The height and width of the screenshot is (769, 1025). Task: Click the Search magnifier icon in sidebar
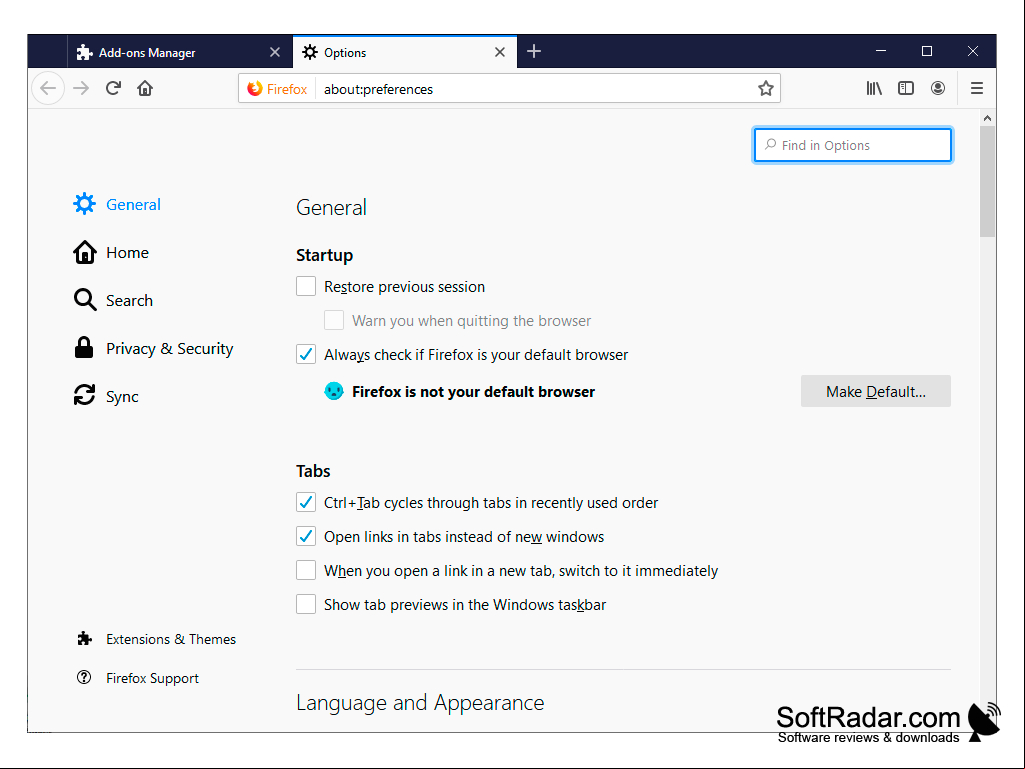[x=84, y=300]
